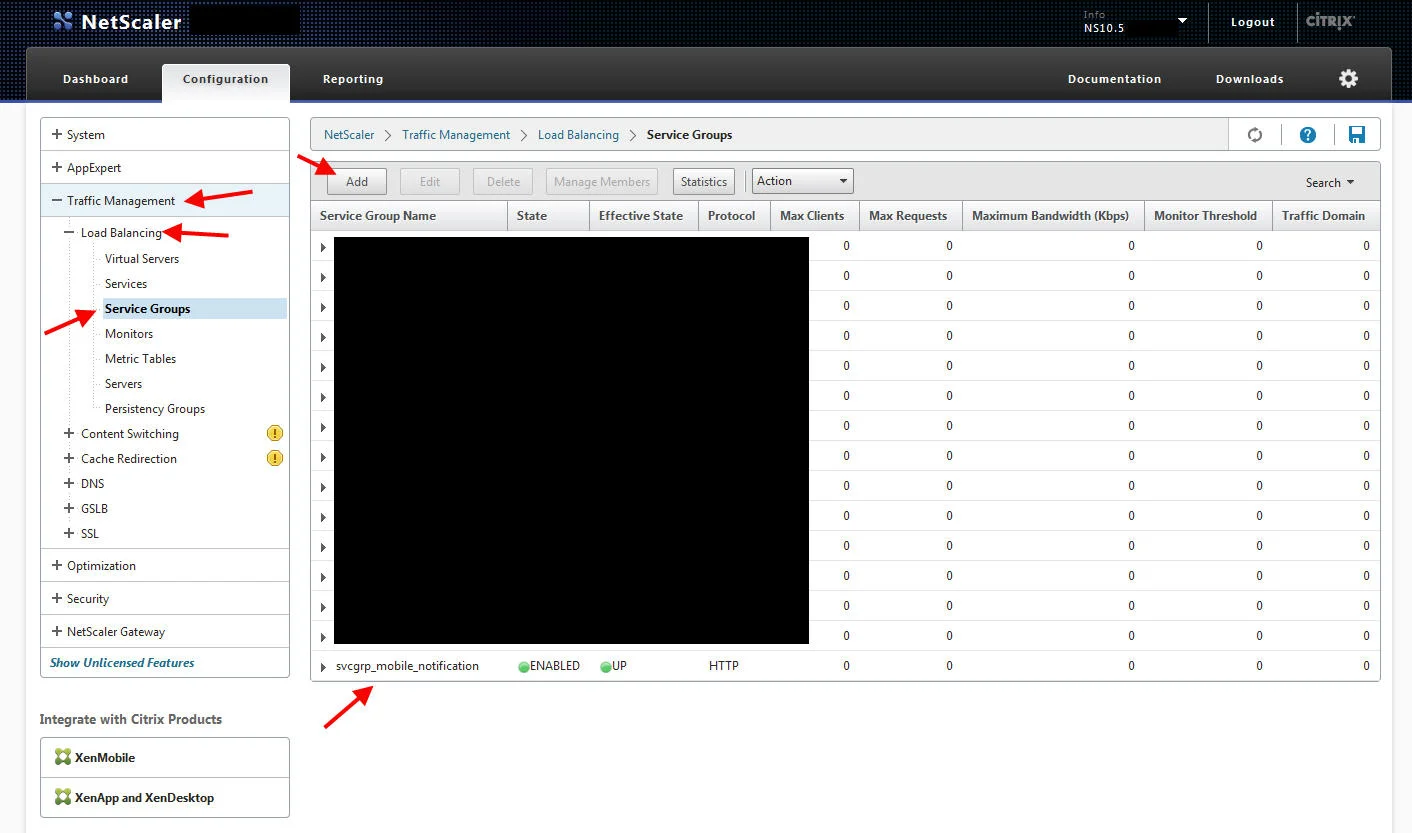Sort by the Traffic Domain column

[x=1326, y=215]
